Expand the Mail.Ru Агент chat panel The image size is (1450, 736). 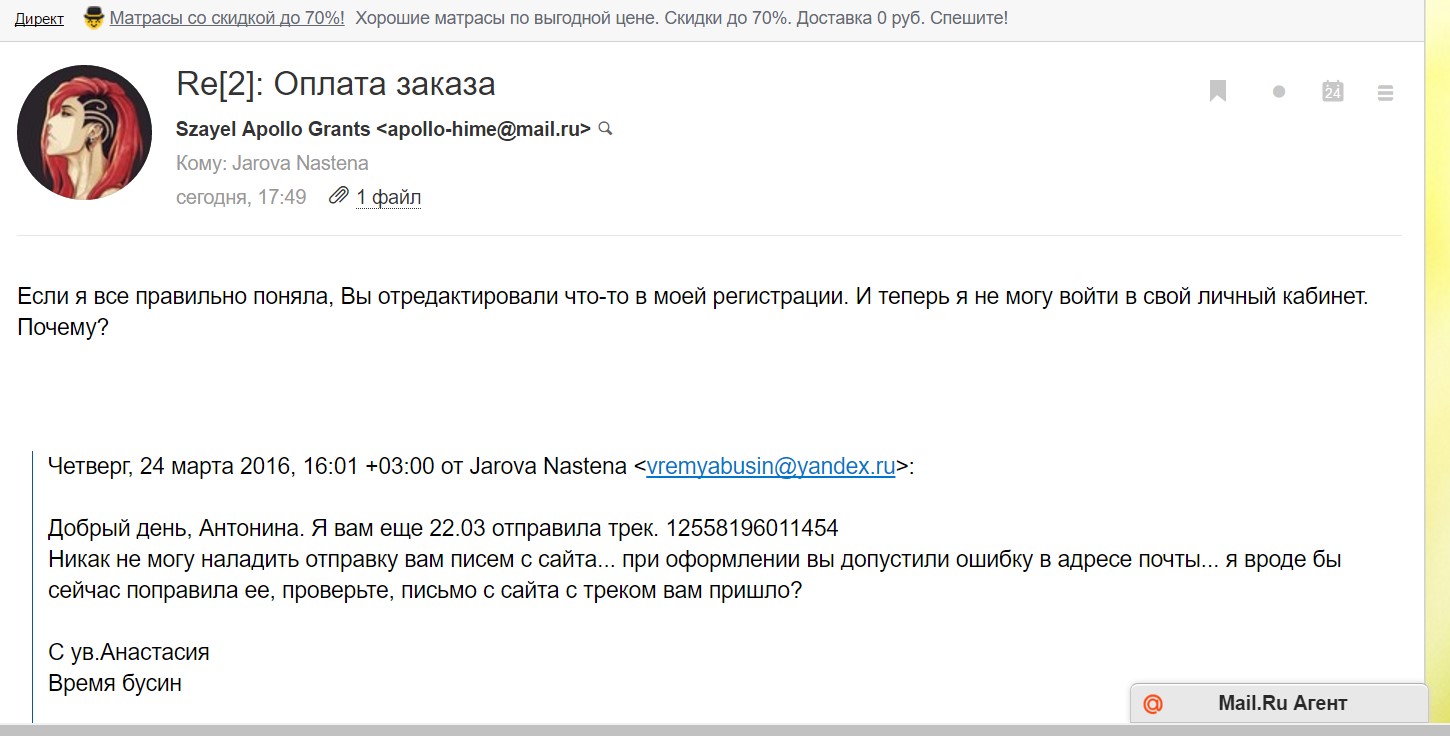(x=1282, y=703)
